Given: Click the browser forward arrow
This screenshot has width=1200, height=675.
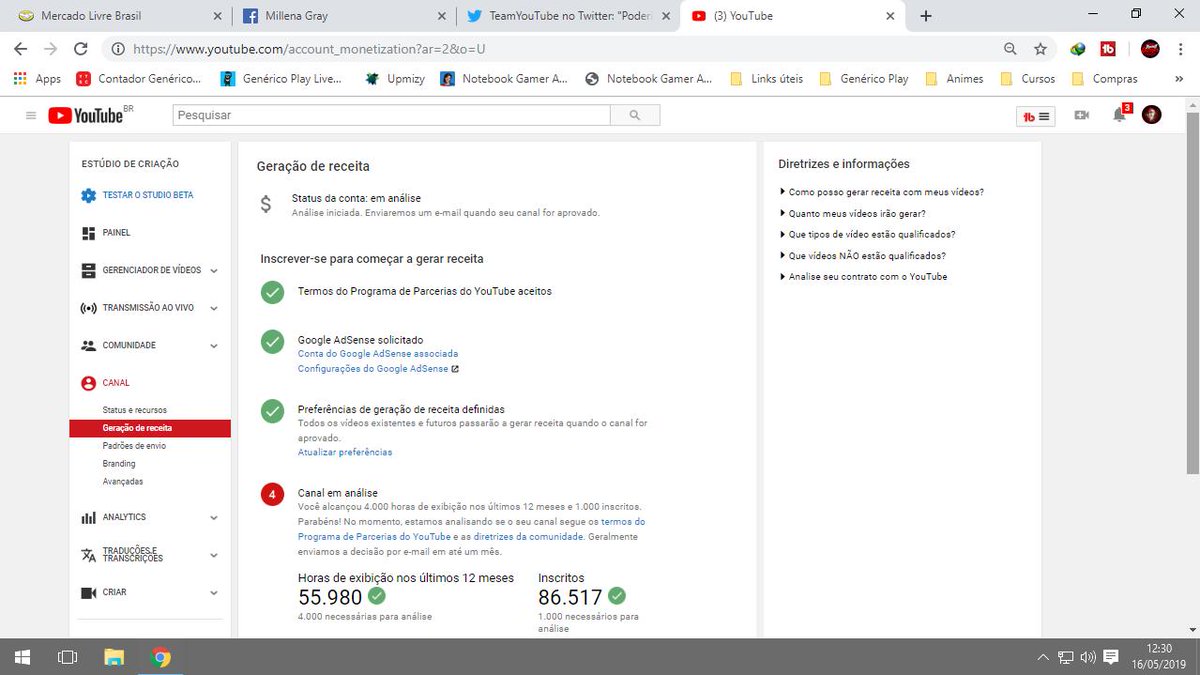Looking at the screenshot, I should (50, 48).
